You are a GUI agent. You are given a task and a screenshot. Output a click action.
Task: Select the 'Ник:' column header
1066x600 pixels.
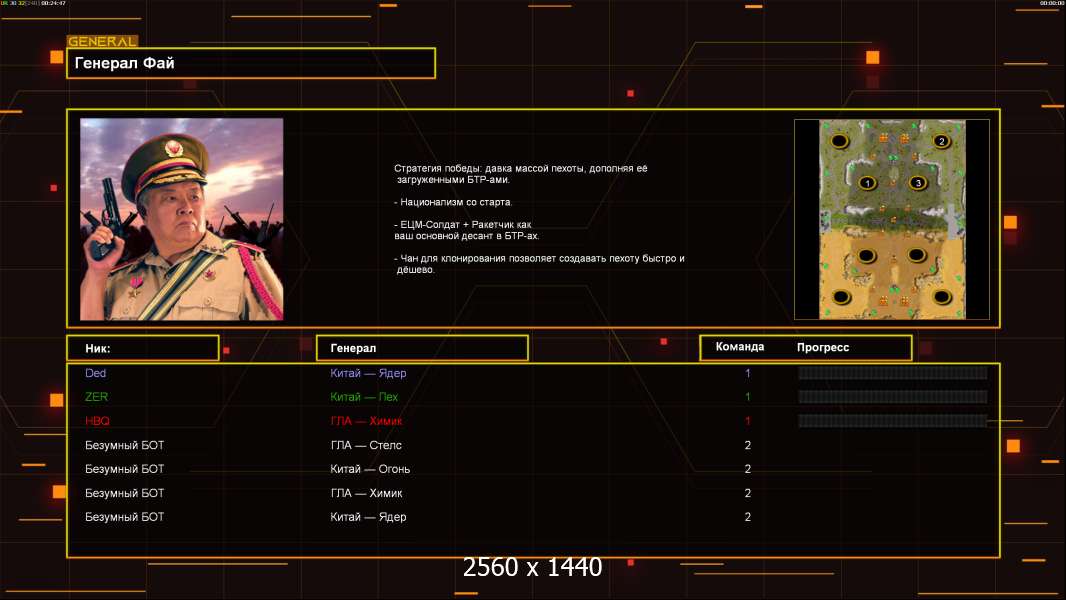coord(142,348)
